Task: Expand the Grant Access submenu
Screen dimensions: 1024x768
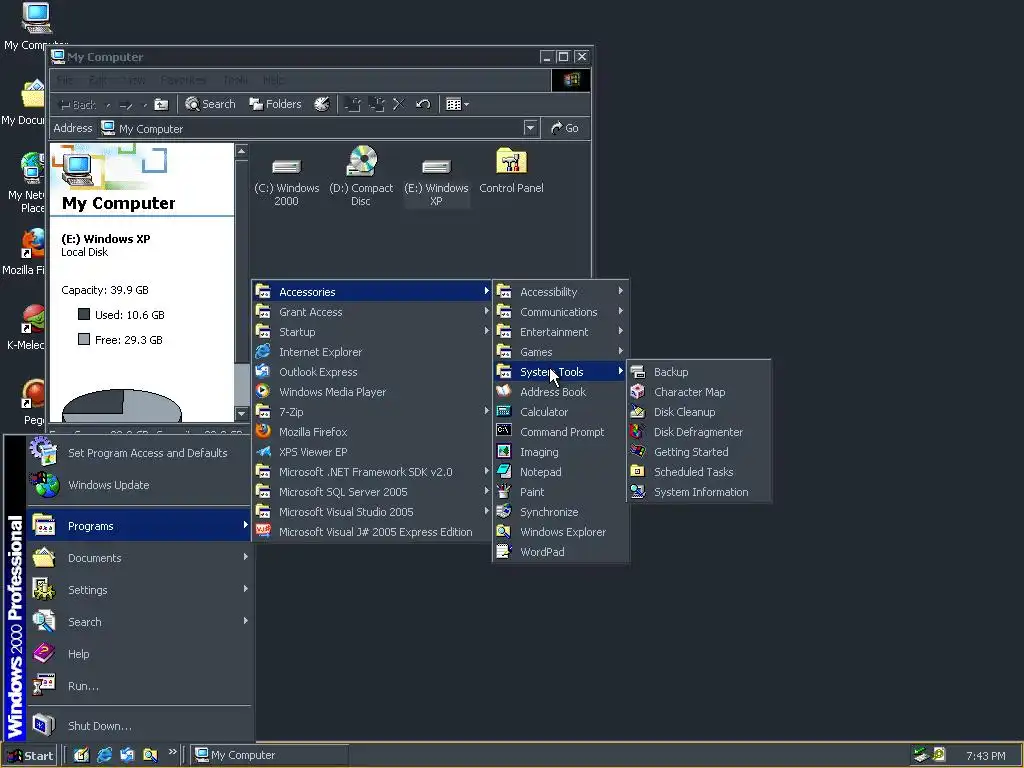Action: (372, 312)
